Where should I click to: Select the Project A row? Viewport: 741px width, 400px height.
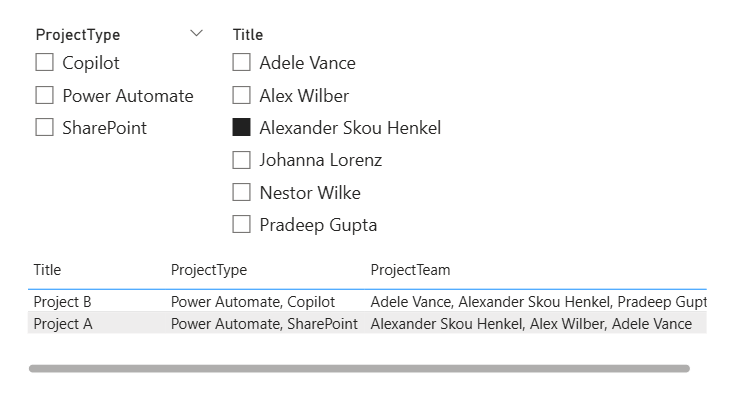(x=62, y=324)
